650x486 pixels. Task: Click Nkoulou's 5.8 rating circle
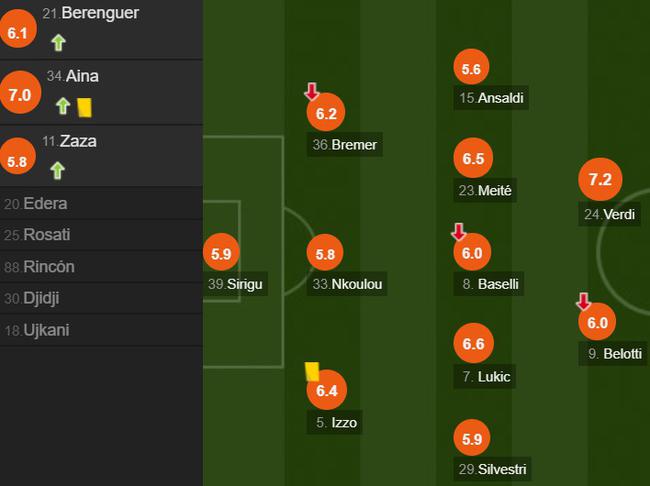pos(325,254)
